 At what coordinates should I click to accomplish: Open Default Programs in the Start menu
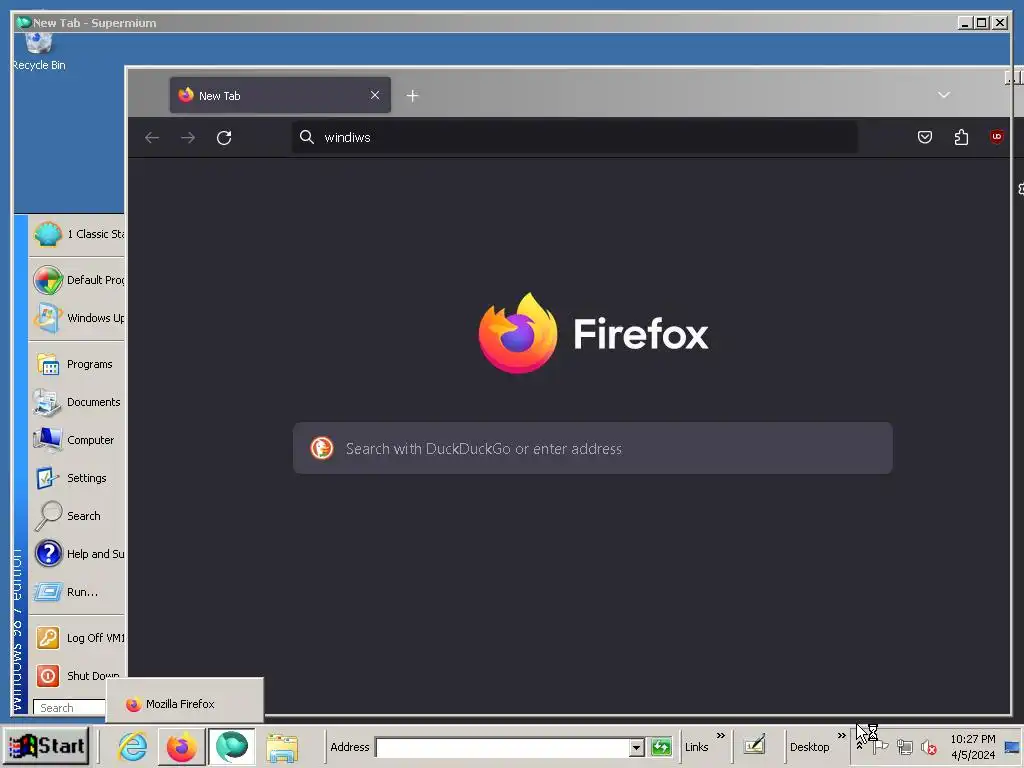(x=77, y=280)
